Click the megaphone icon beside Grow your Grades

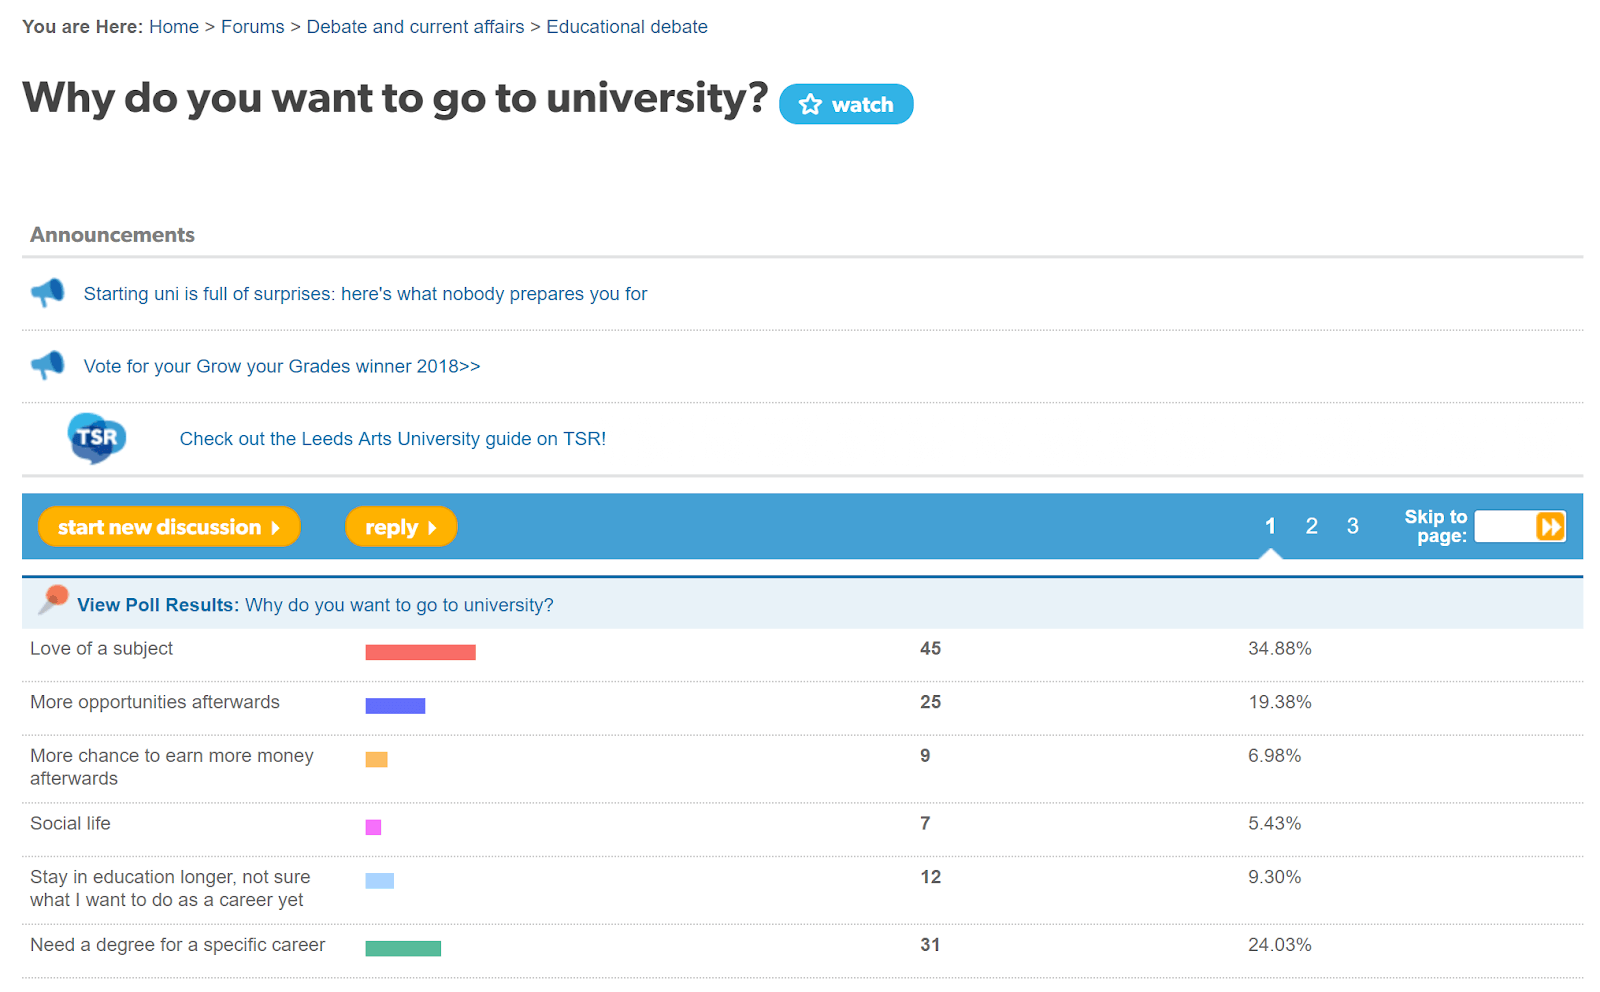[47, 365]
